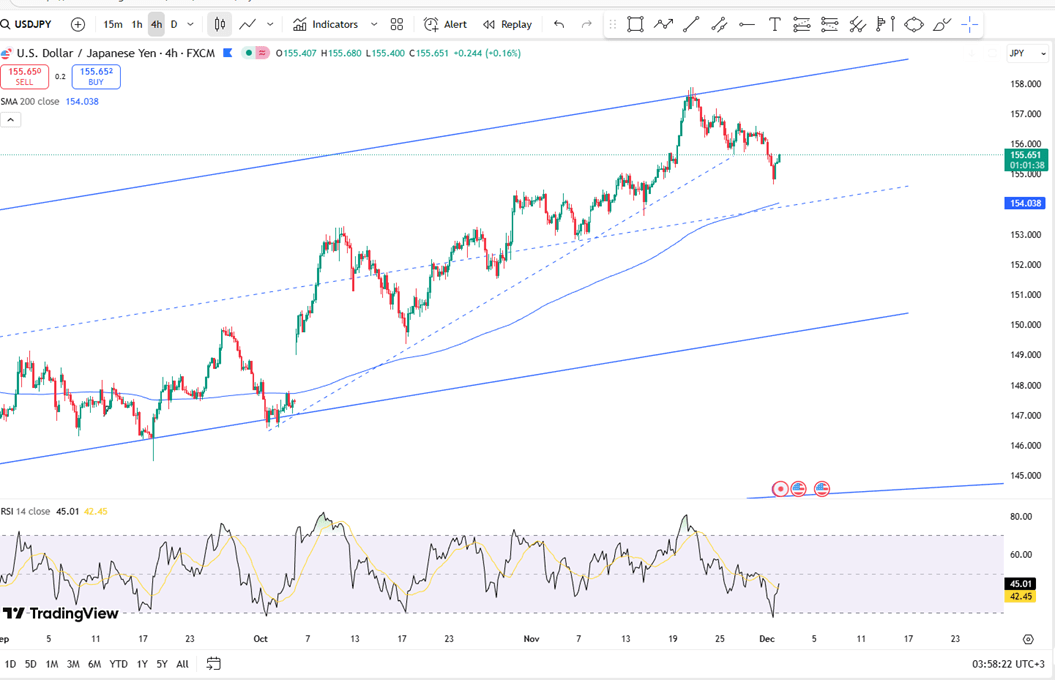Open the Indicators menu

[325, 24]
